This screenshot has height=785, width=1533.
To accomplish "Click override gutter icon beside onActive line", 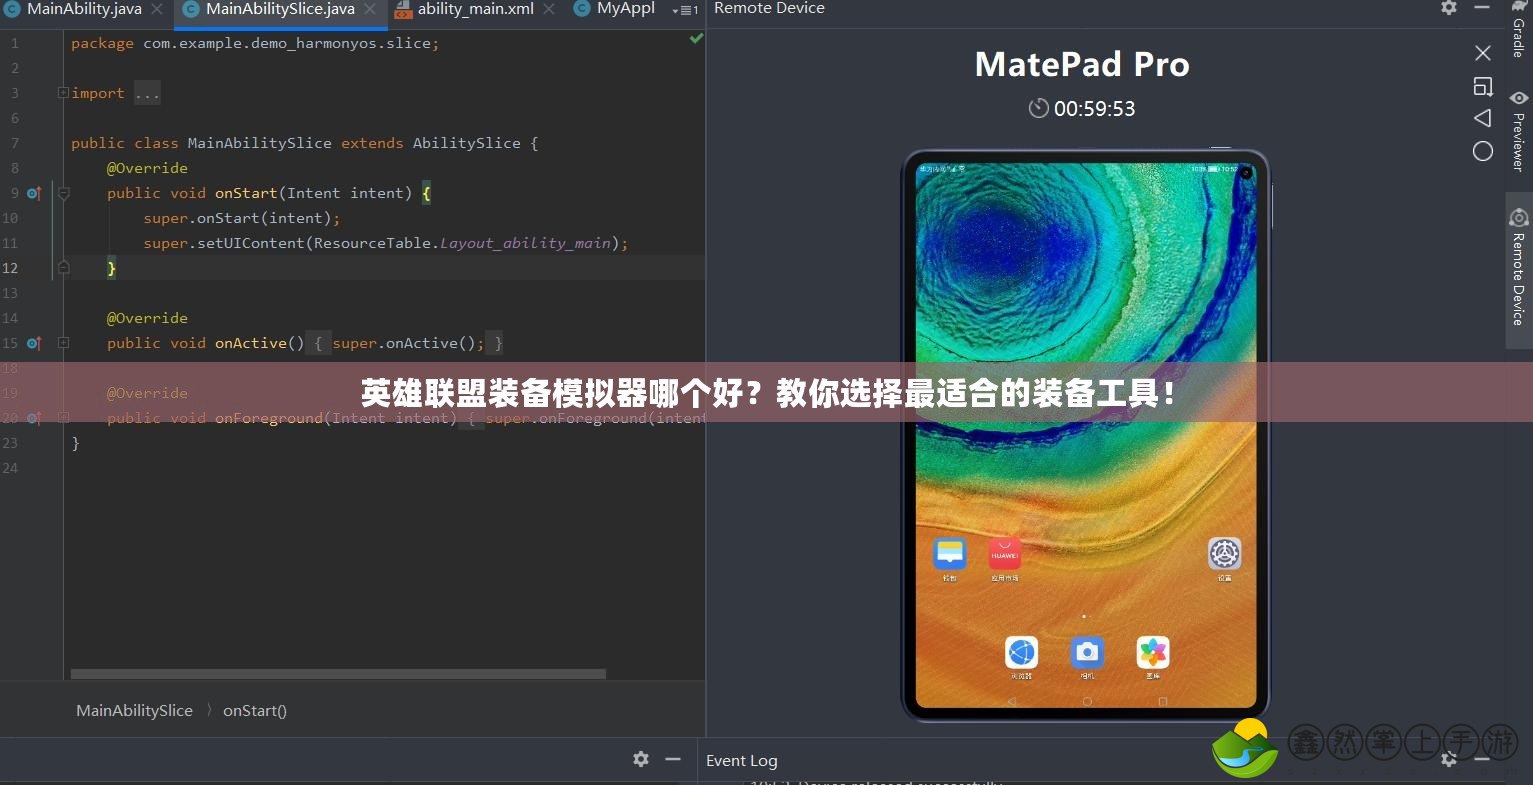I will [34, 343].
